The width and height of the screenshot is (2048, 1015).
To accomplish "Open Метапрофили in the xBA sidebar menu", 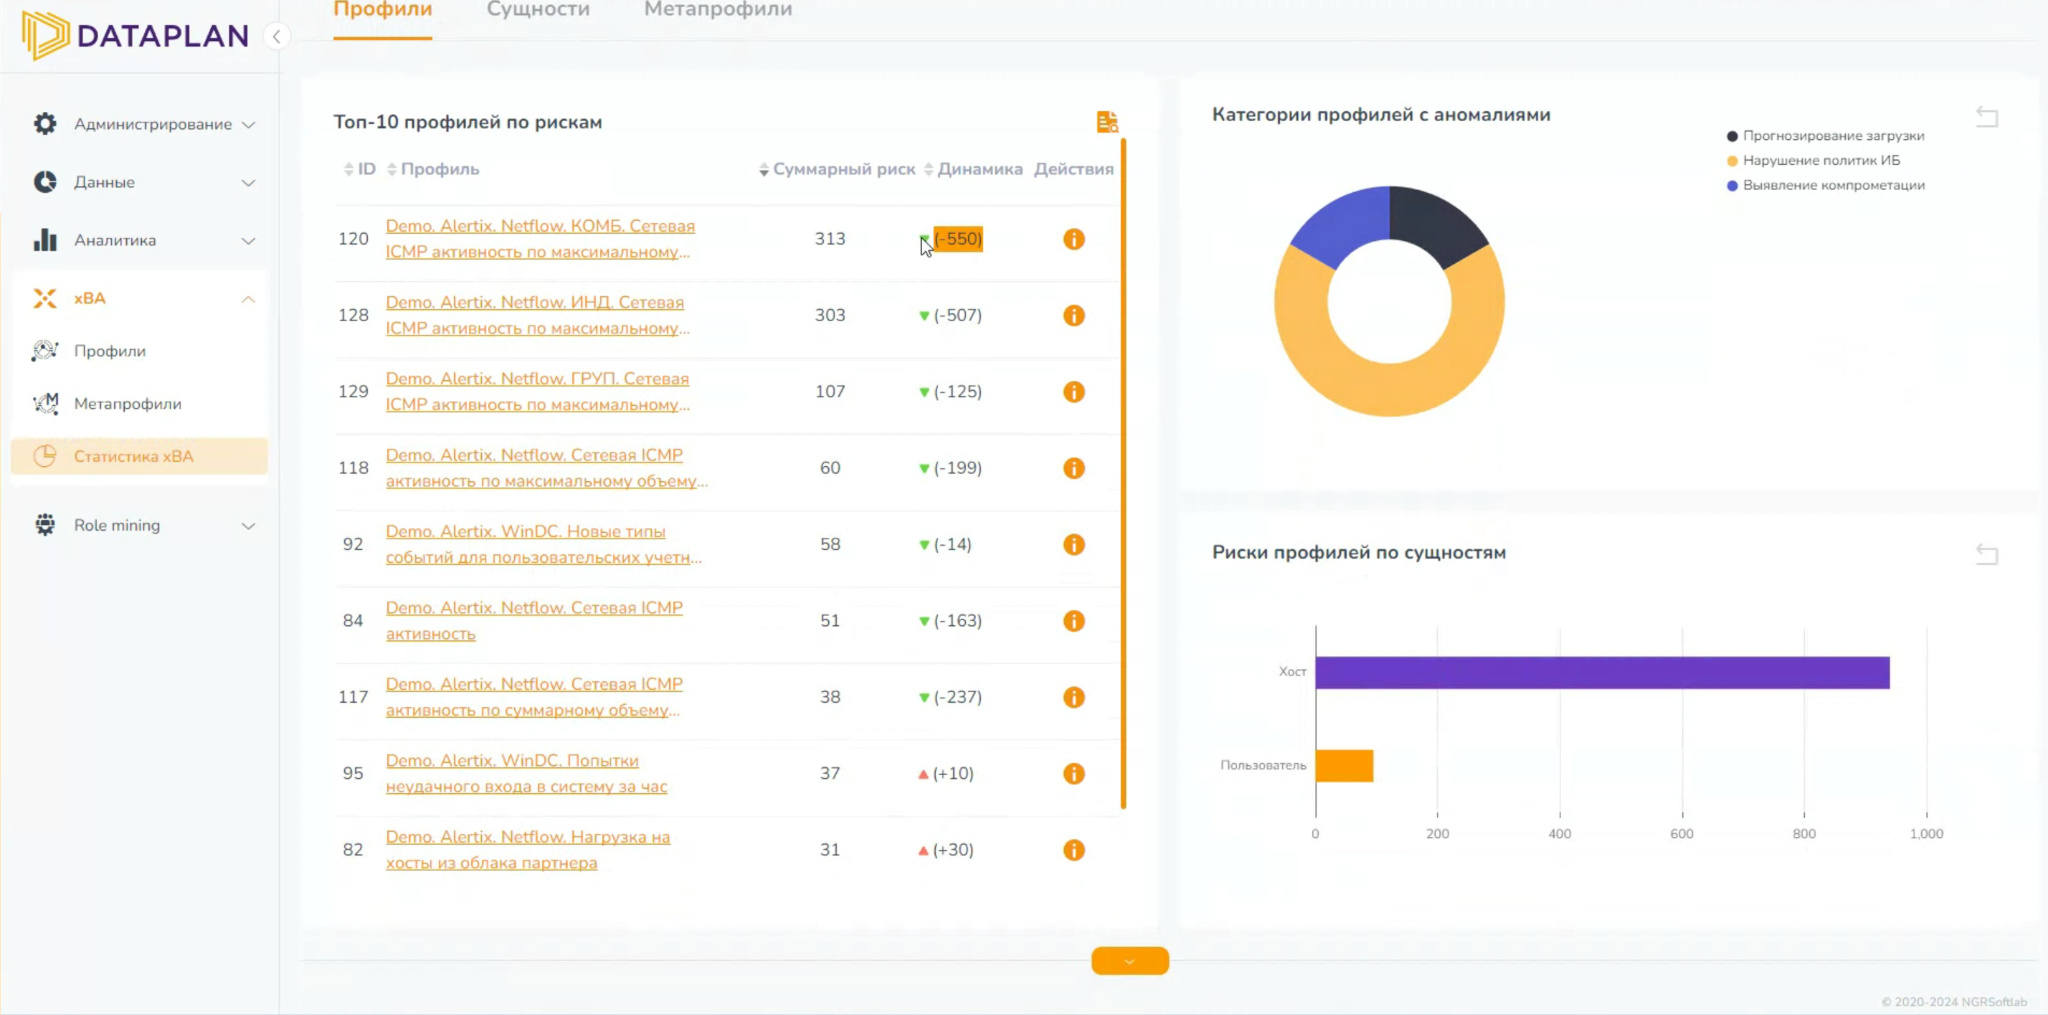I will click(128, 404).
